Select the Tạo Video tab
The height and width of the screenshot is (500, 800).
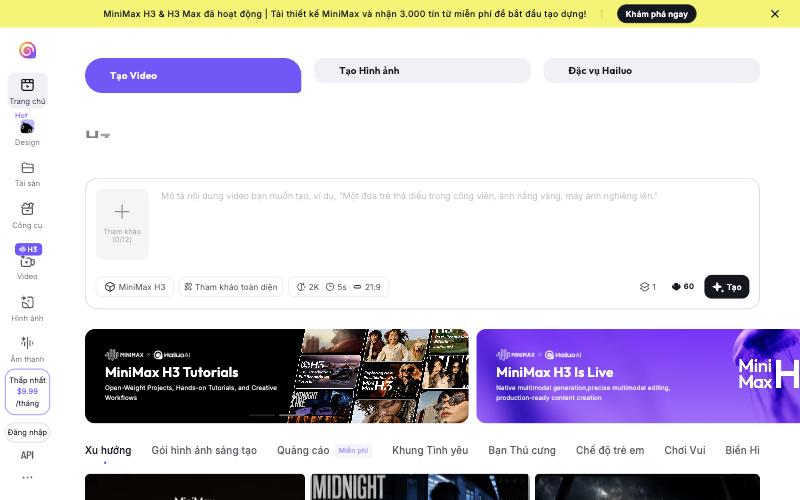click(193, 76)
